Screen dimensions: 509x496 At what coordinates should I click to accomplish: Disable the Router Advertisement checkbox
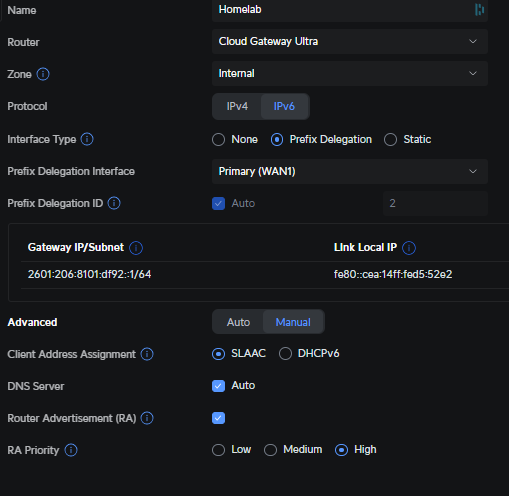point(218,418)
